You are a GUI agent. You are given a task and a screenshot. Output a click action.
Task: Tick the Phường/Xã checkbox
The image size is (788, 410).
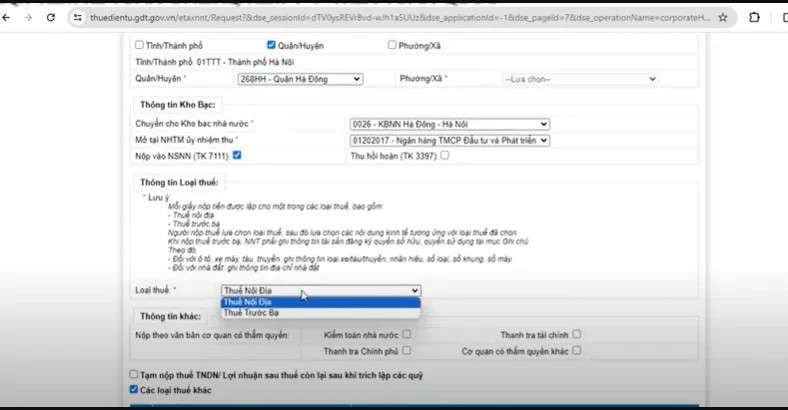[391, 45]
